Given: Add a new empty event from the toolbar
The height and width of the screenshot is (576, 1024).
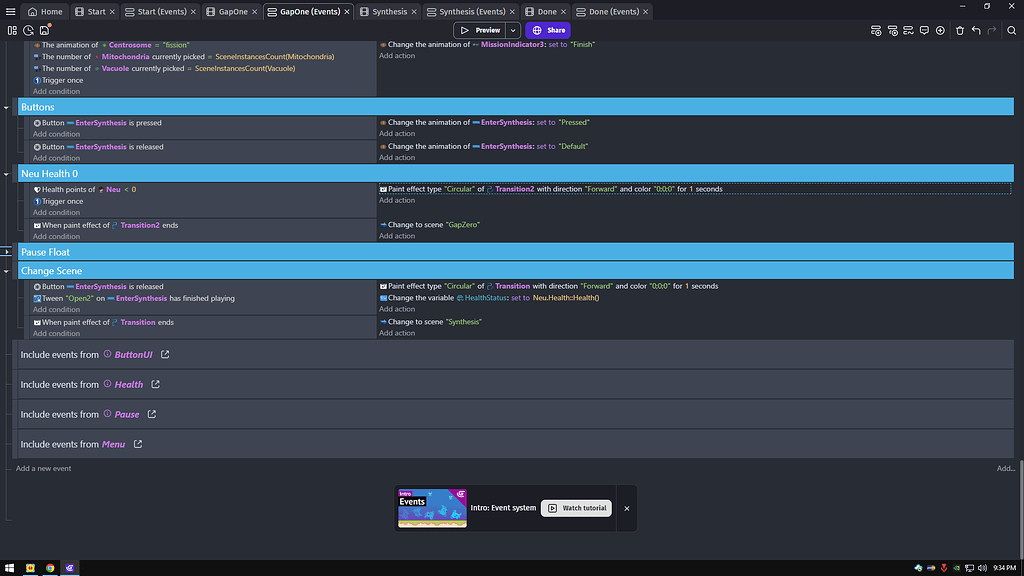Looking at the screenshot, I should click(x=876, y=30).
